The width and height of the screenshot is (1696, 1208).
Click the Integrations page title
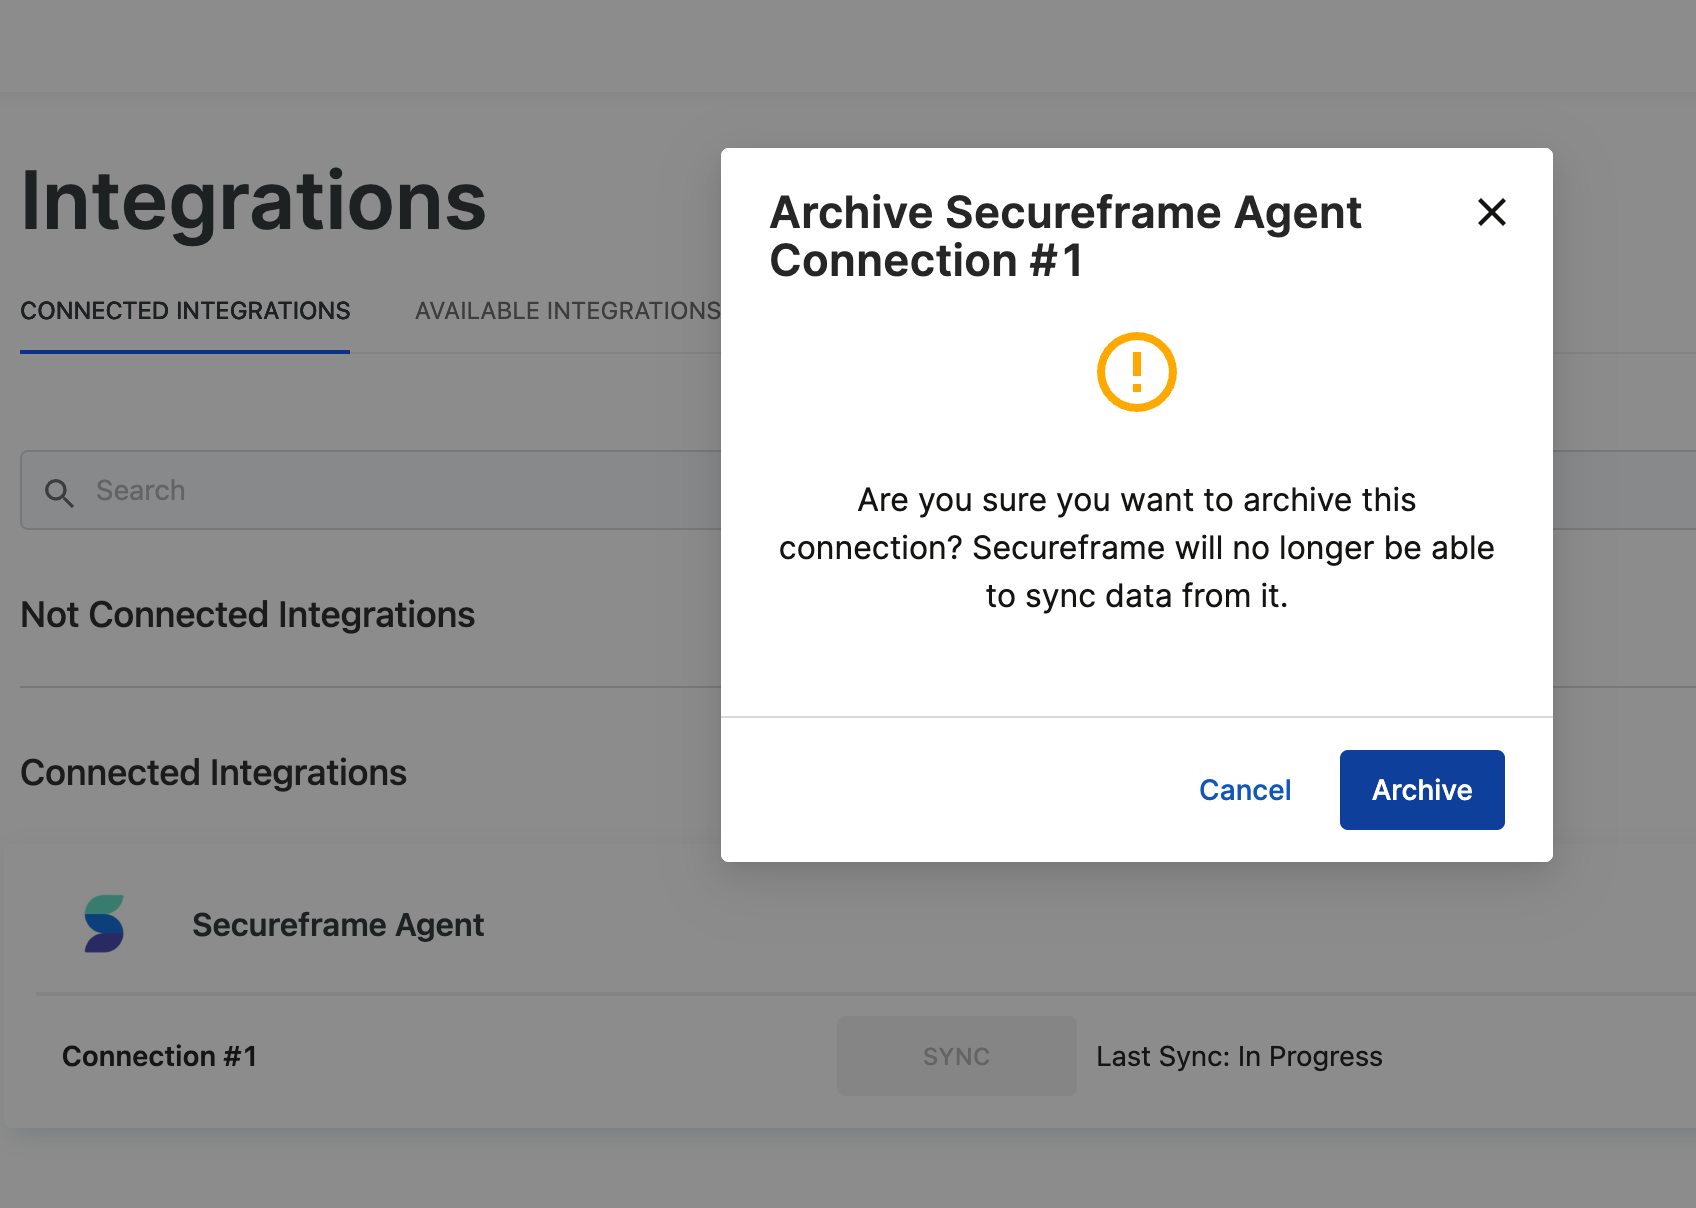[x=253, y=201]
